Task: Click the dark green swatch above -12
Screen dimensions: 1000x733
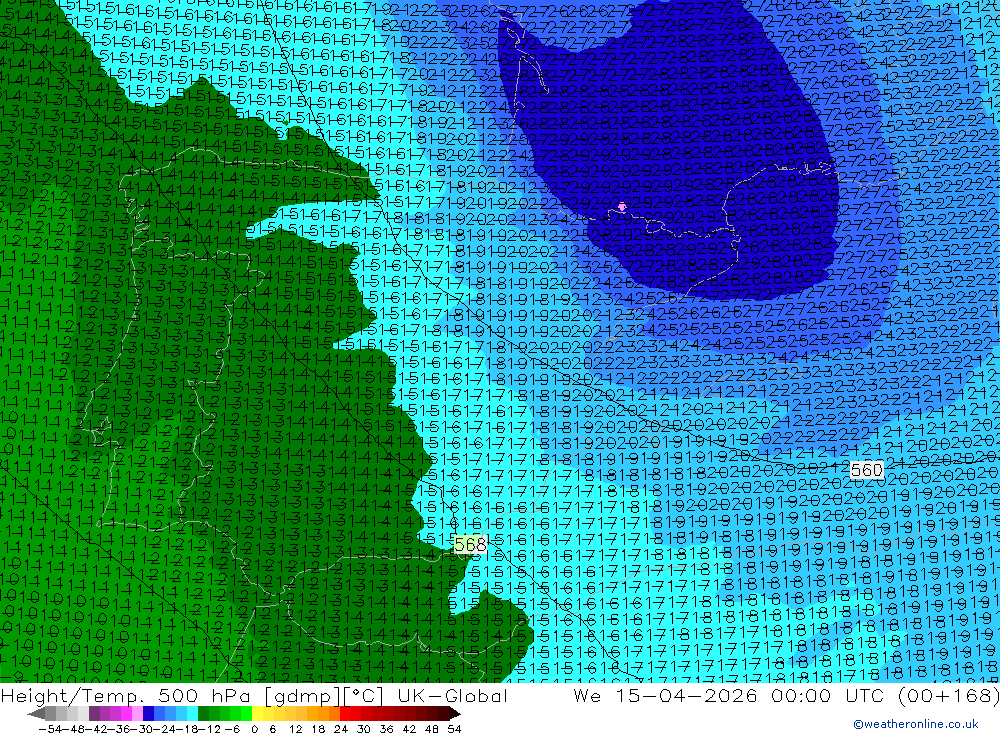Action: tap(203, 714)
